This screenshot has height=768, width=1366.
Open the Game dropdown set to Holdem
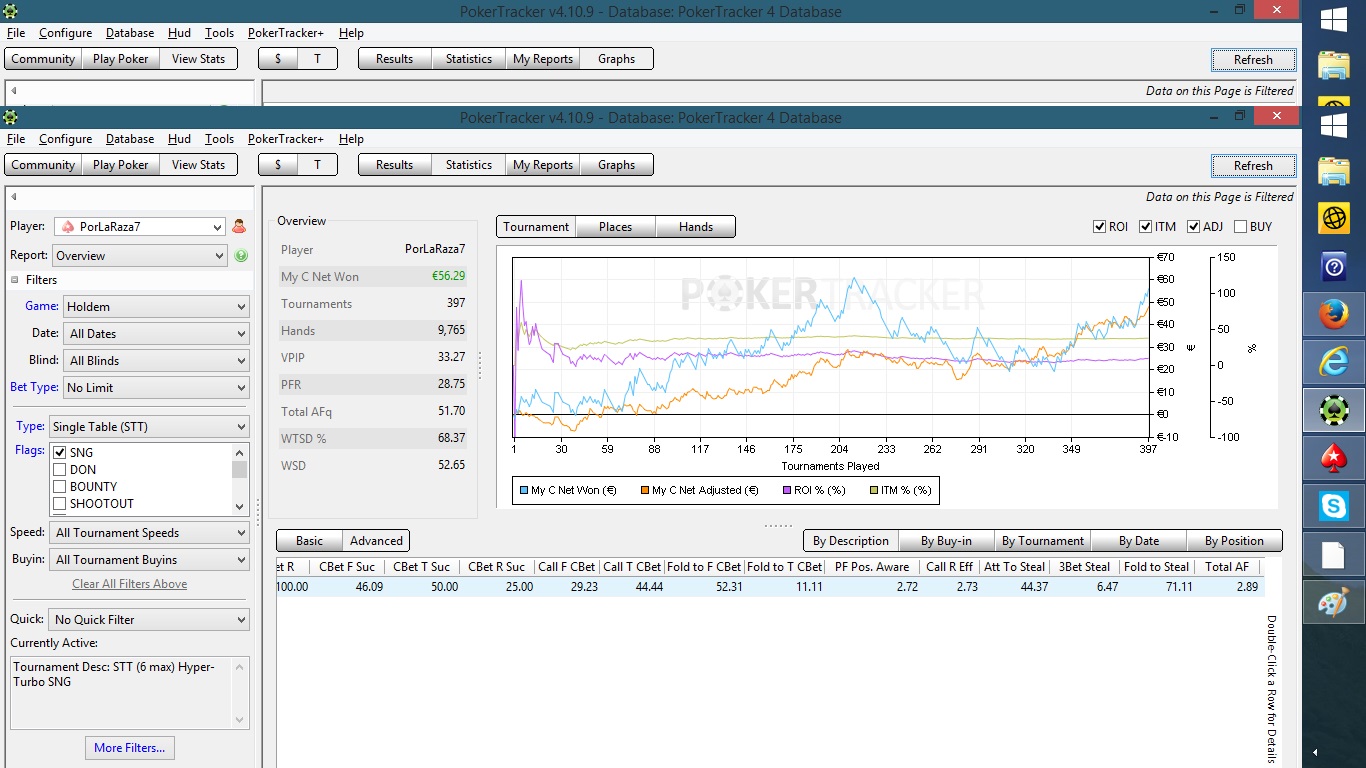pyautogui.click(x=156, y=307)
